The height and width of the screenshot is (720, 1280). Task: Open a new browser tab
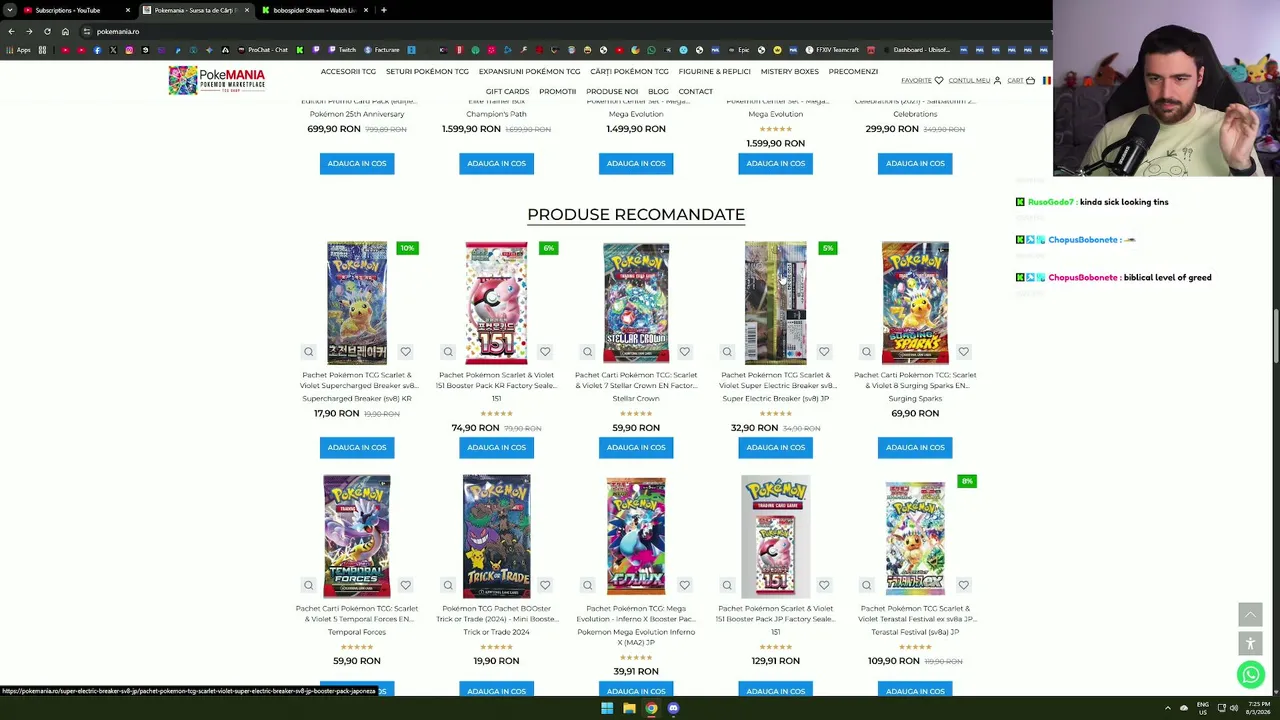click(384, 10)
